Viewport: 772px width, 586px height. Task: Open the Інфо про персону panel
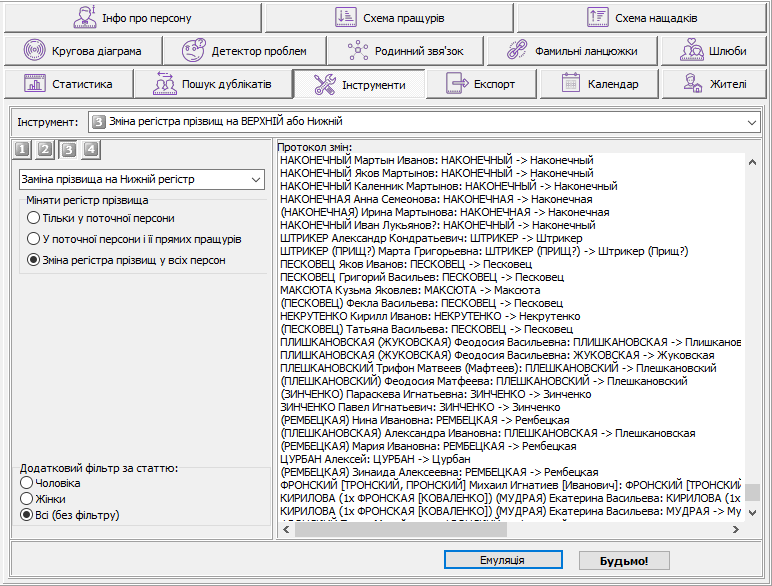point(132,18)
